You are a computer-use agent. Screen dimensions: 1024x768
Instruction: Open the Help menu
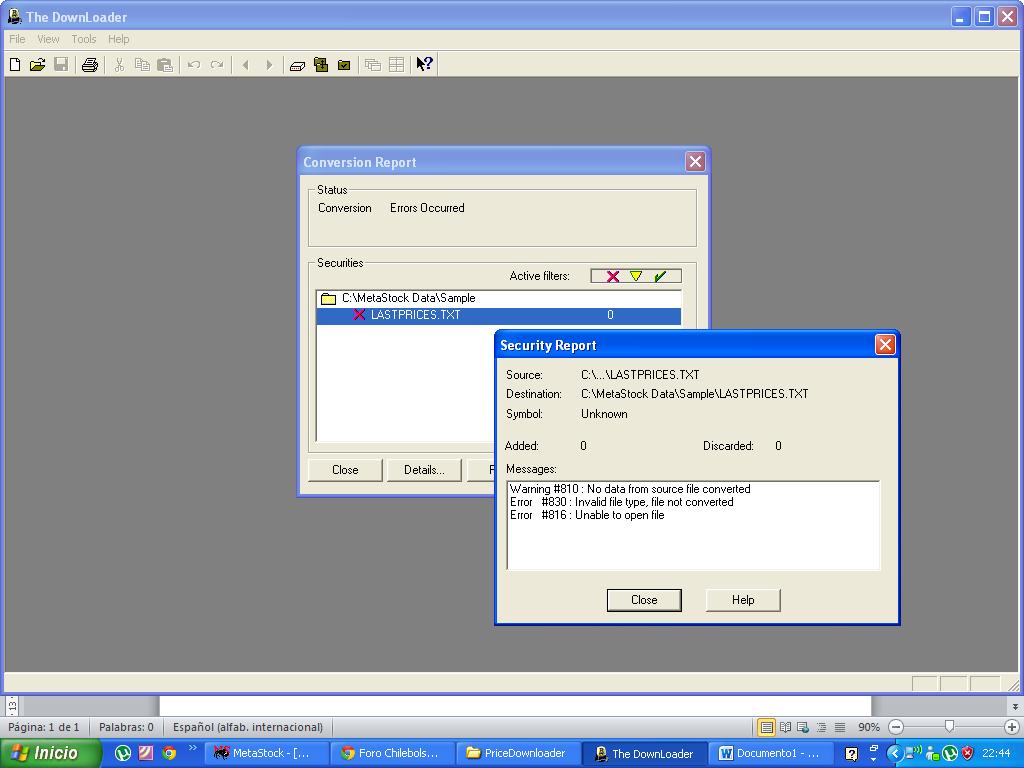118,39
